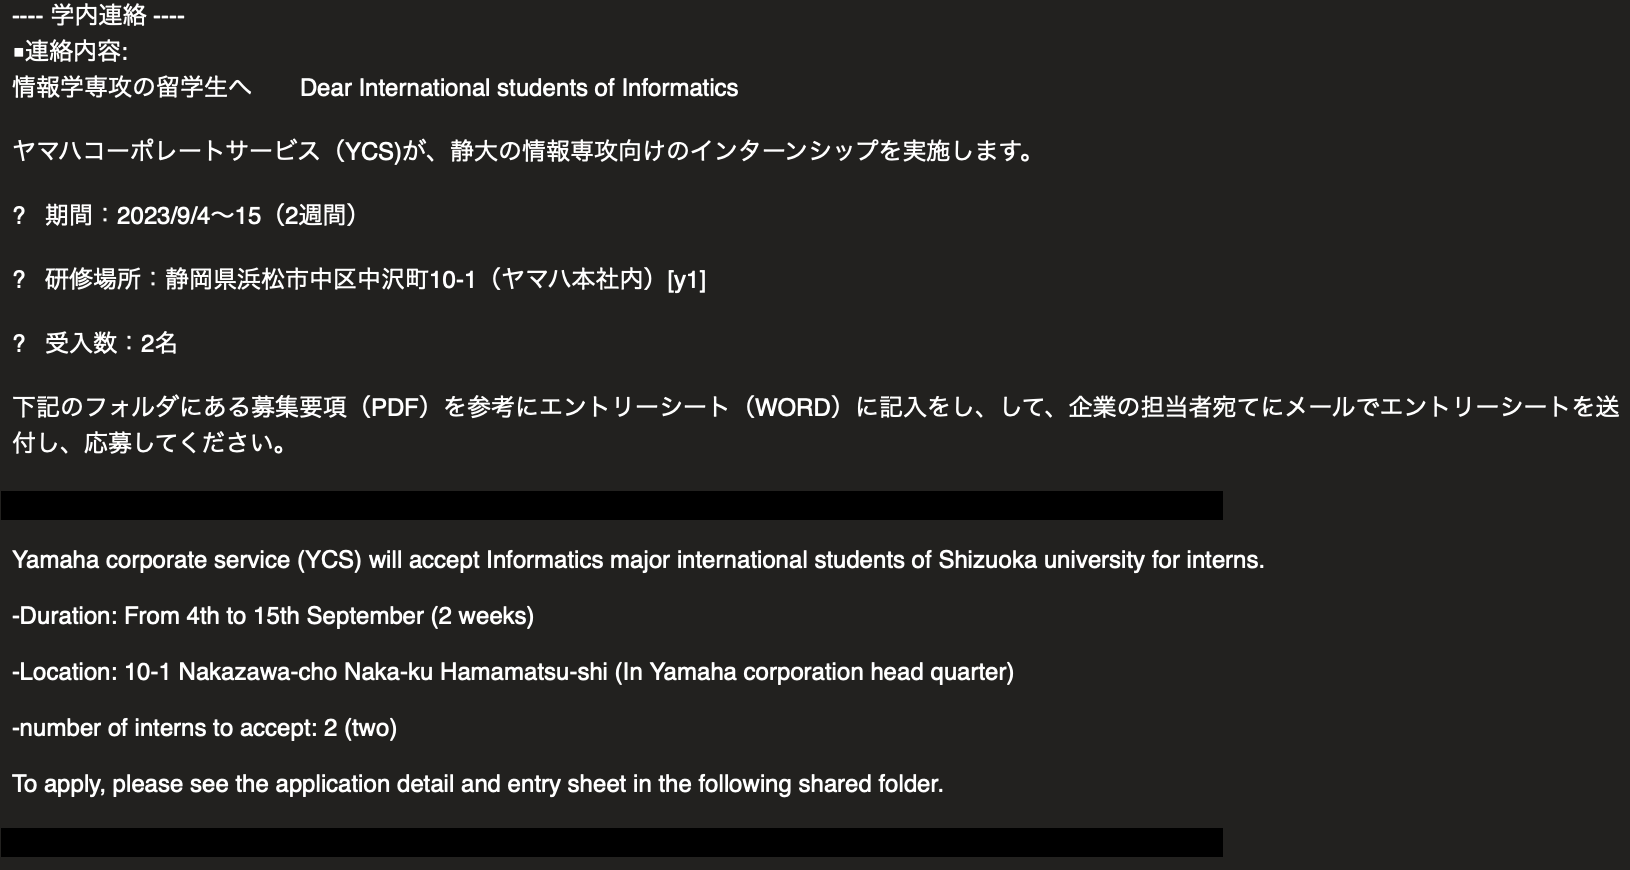
Task: Click the ■連絡内容: label
Action: pos(70,51)
